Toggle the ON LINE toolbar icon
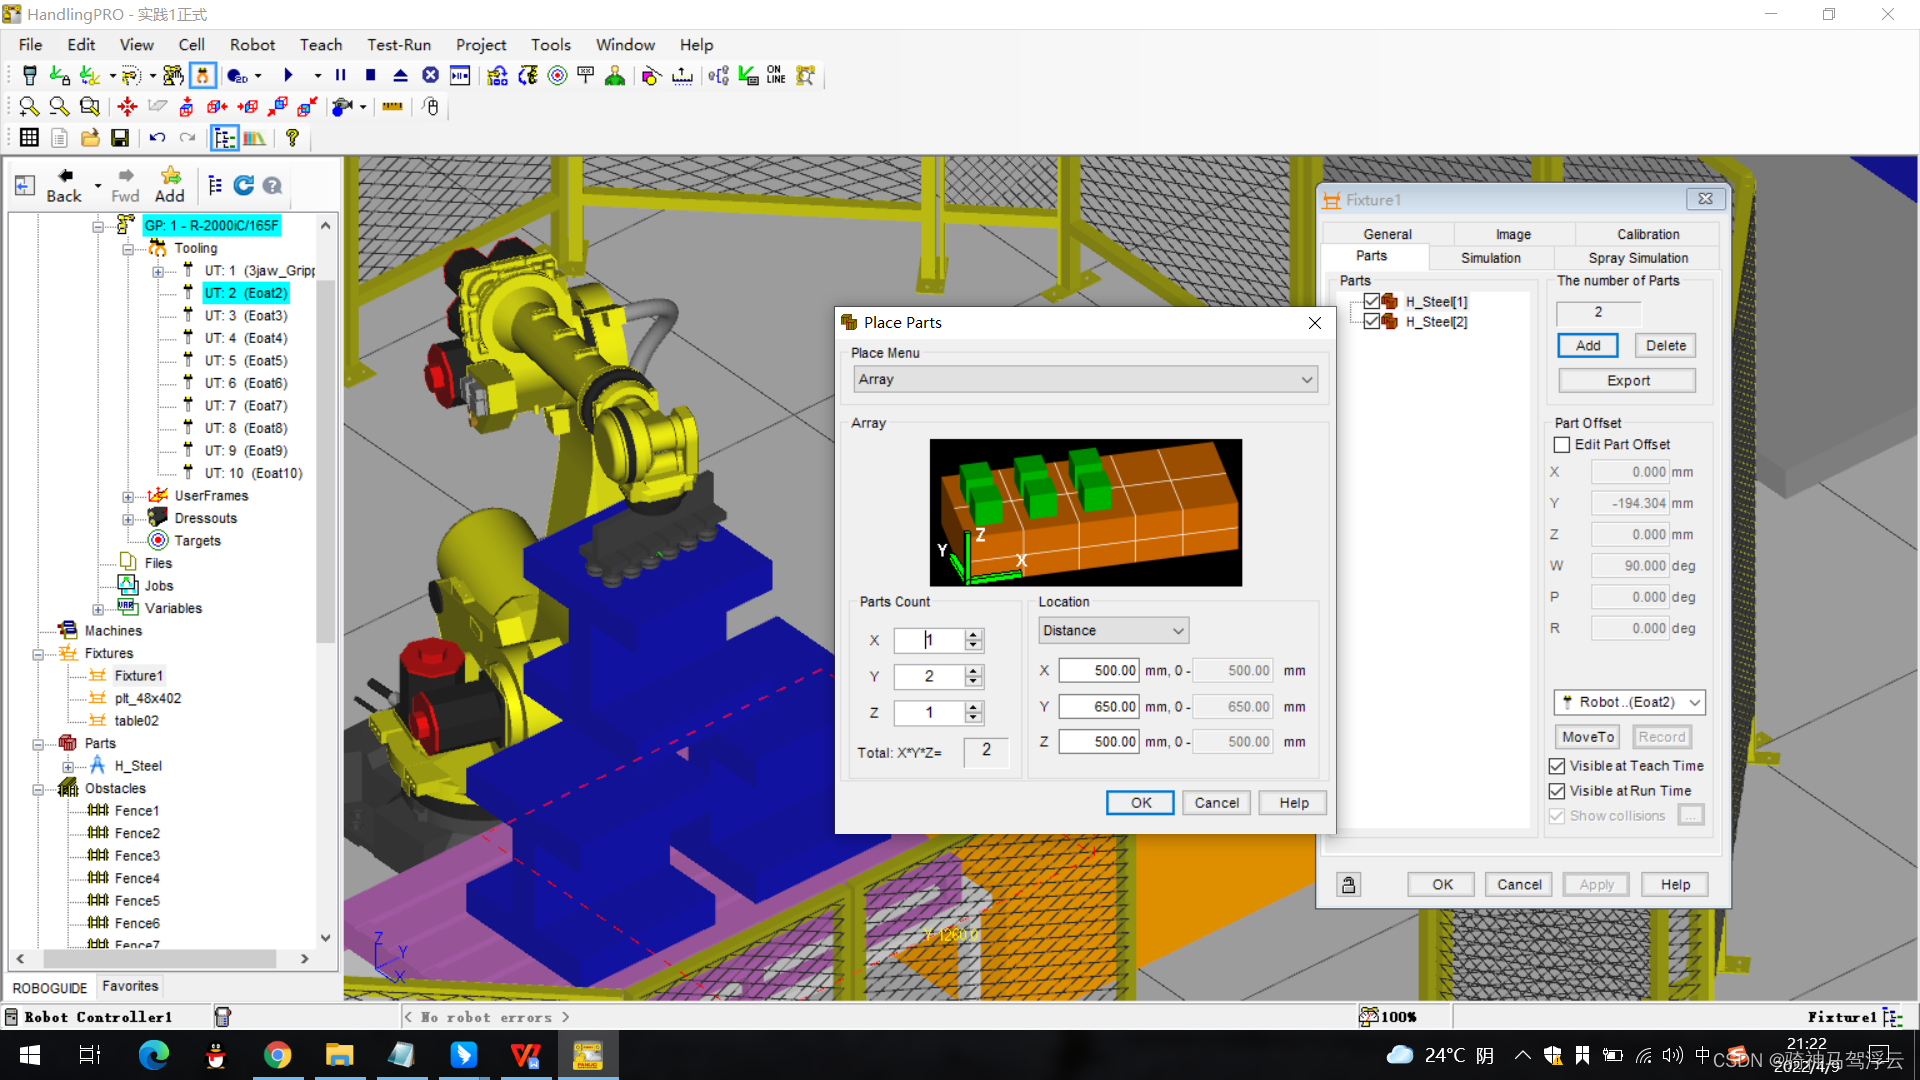The width and height of the screenshot is (1920, 1080). tap(776, 76)
